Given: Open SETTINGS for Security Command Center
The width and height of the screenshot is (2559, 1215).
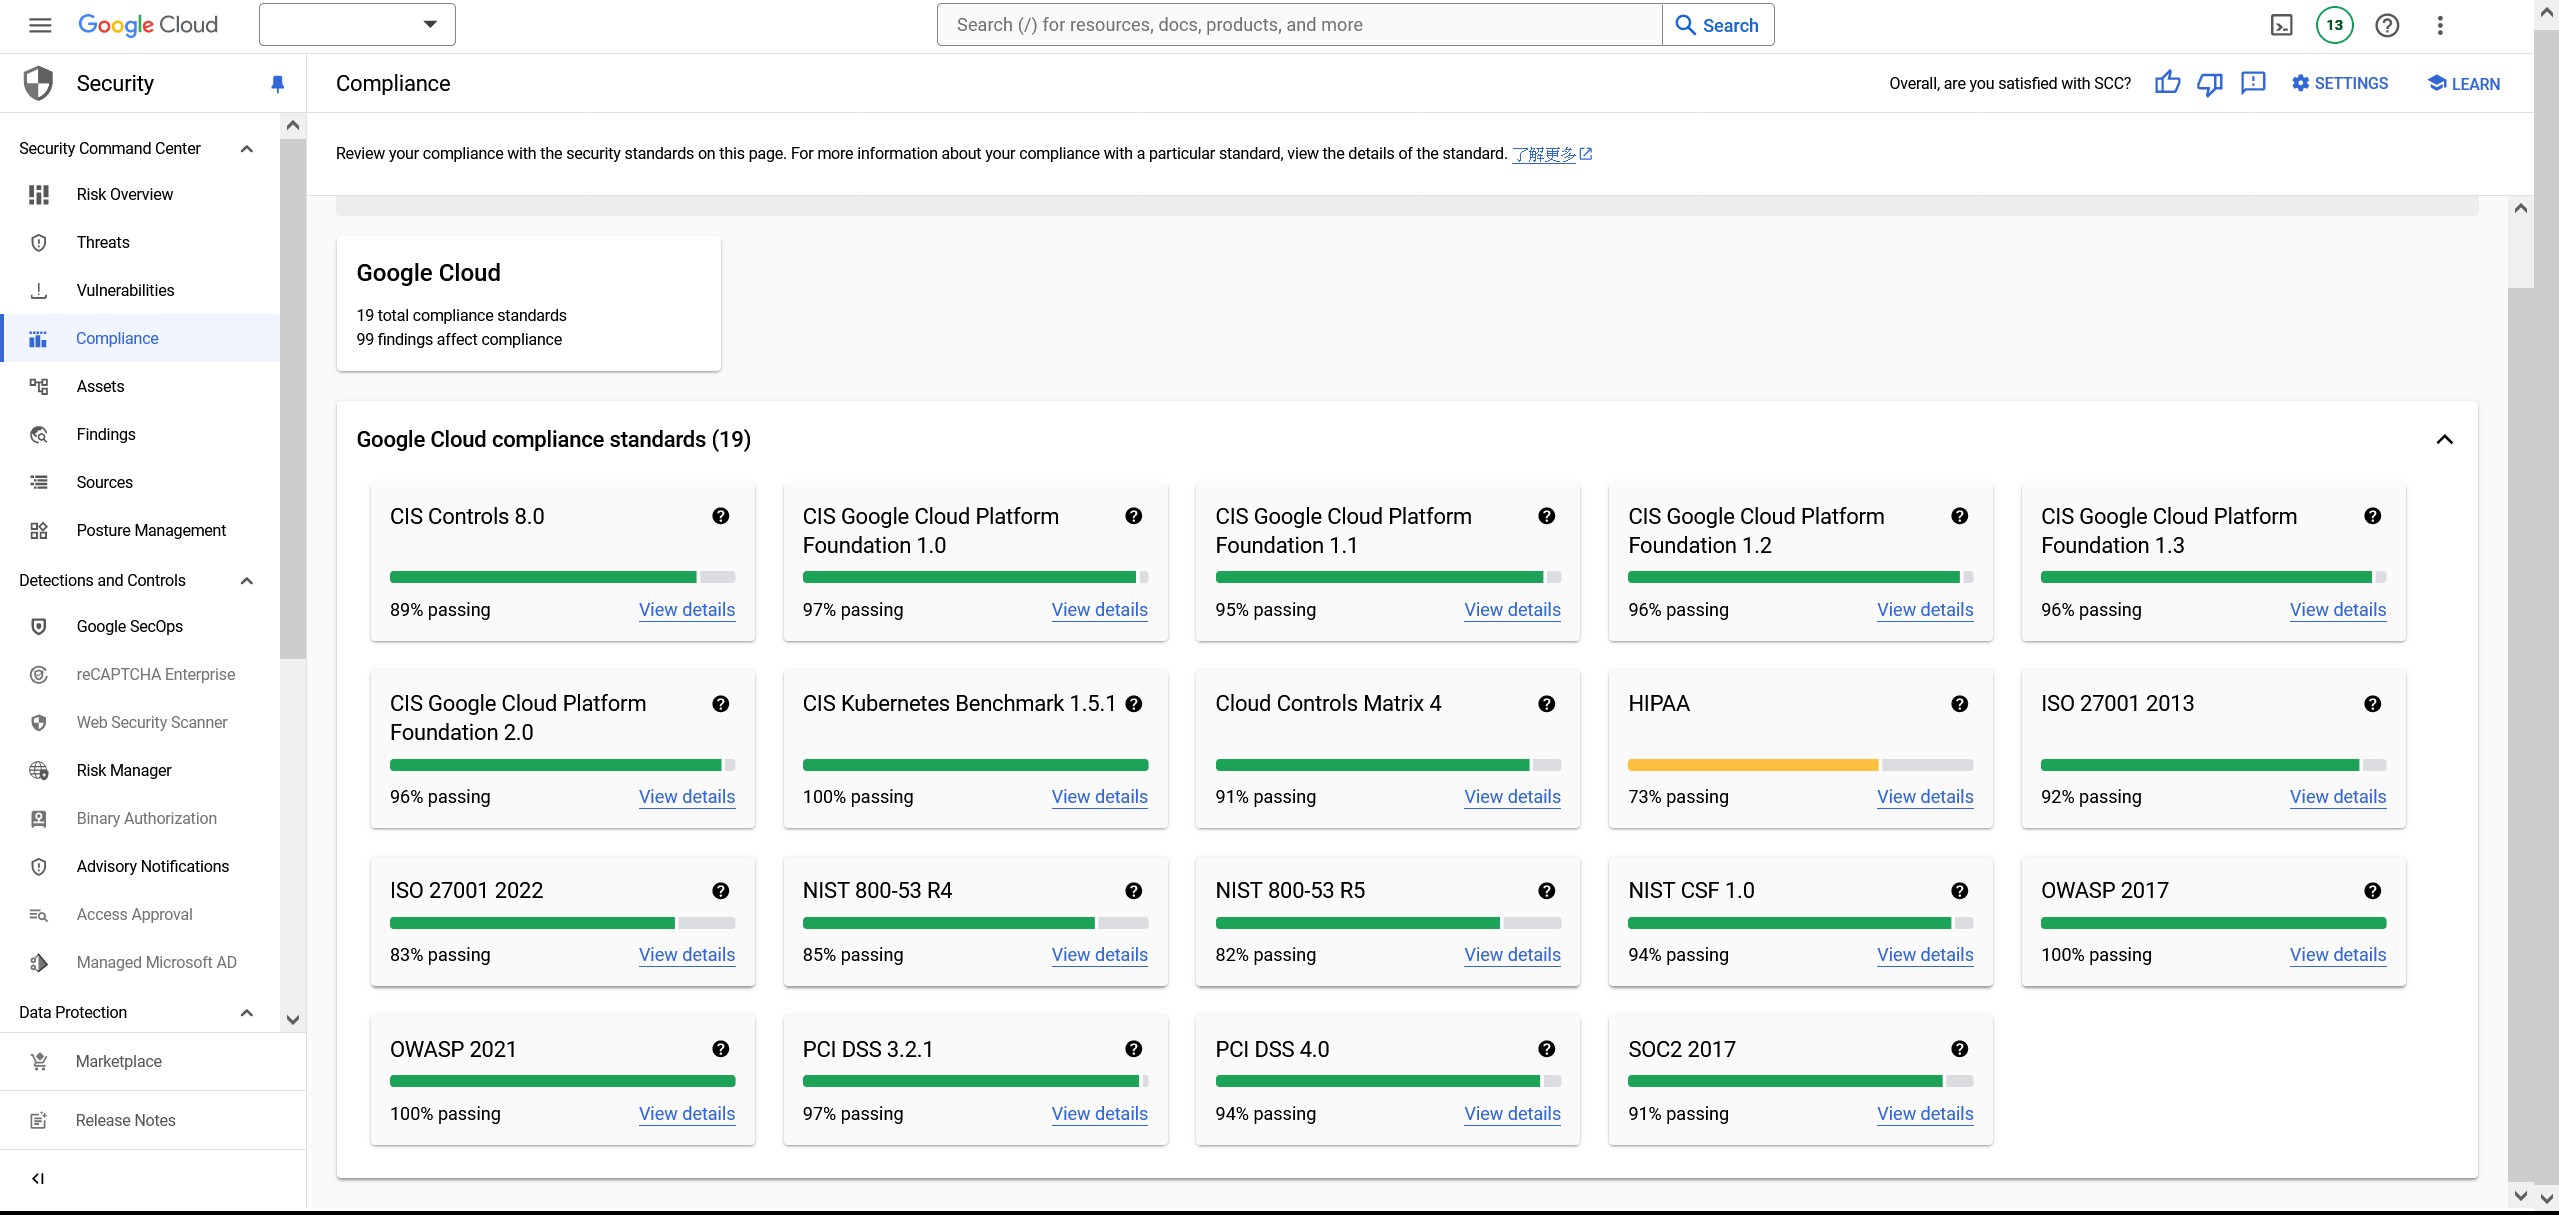Looking at the screenshot, I should point(2340,83).
